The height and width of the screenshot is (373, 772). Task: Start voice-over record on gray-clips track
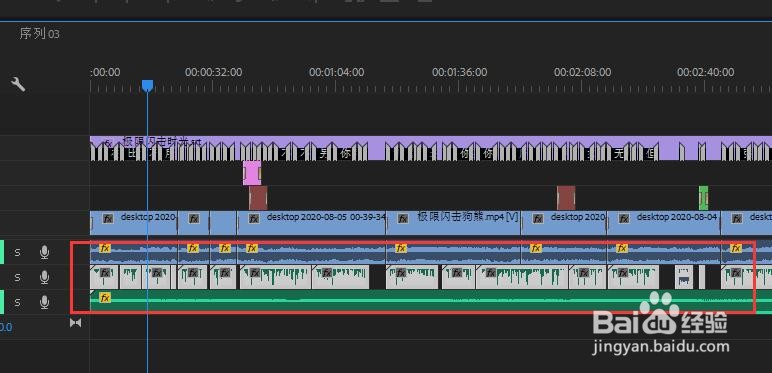(44, 278)
